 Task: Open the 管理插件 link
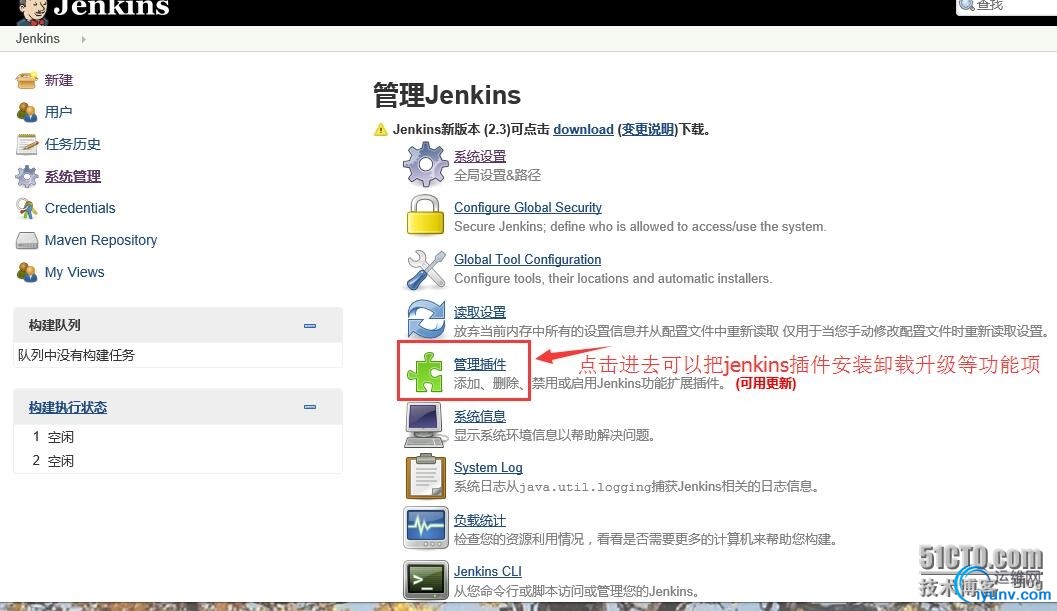coord(480,365)
